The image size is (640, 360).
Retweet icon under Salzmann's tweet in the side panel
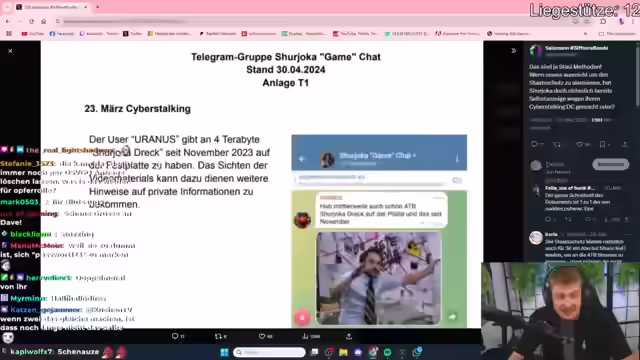click(556, 144)
